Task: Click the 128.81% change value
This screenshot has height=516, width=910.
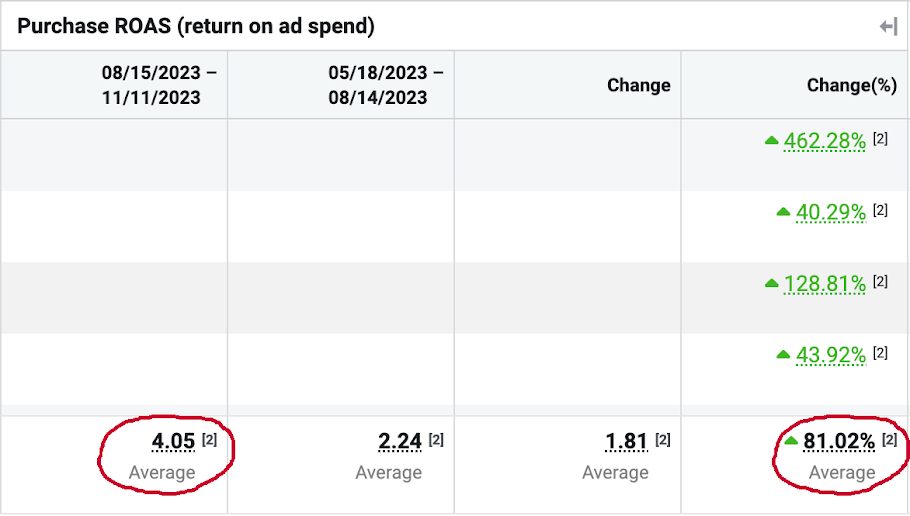Action: [825, 284]
